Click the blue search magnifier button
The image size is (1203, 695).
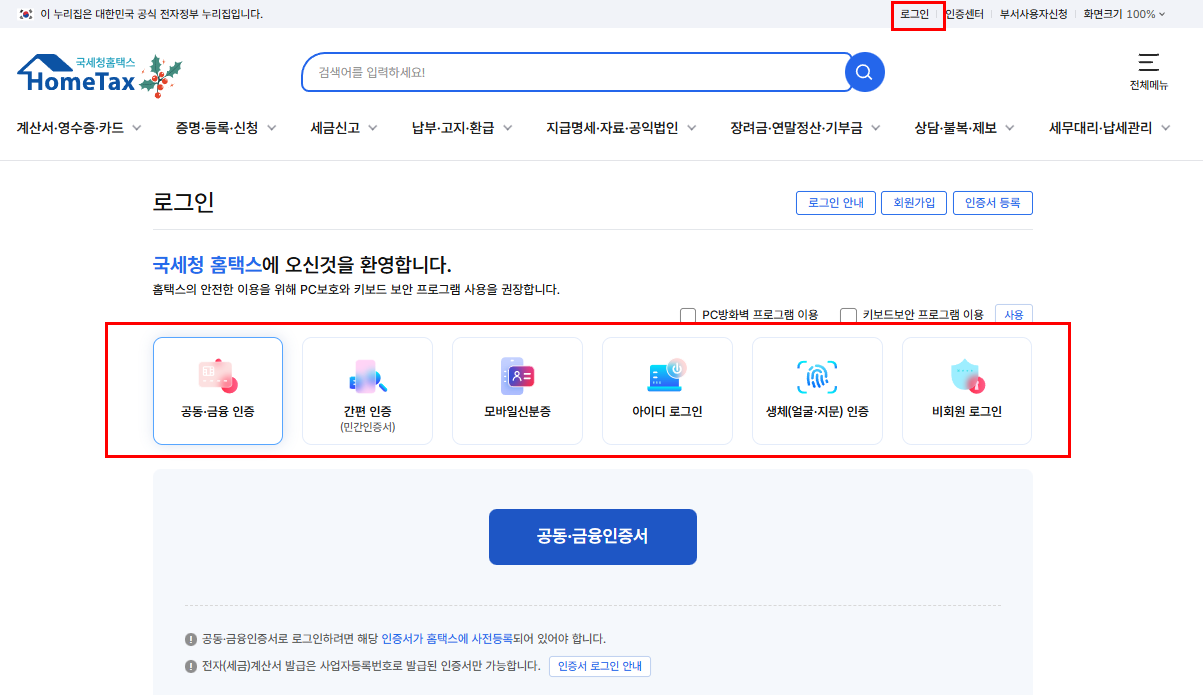click(x=865, y=72)
